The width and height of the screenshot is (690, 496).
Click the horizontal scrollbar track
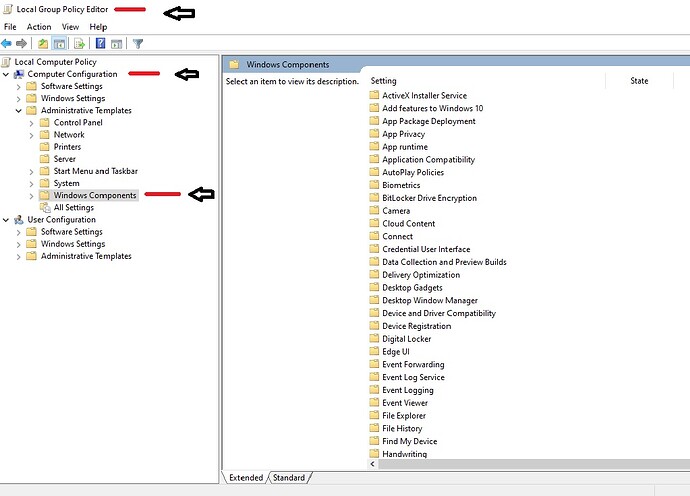point(534,463)
